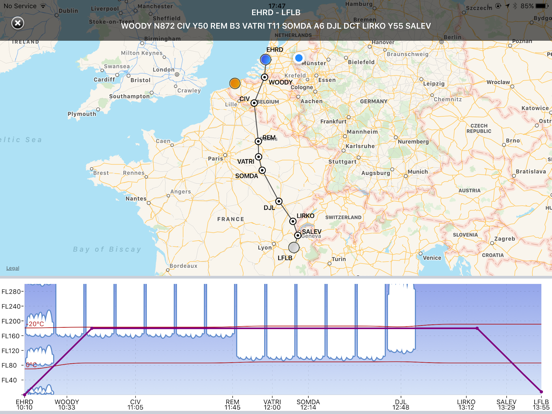This screenshot has height=414, width=552.
Task: Select the CIV waypoint marker on map
Action: [x=254, y=103]
